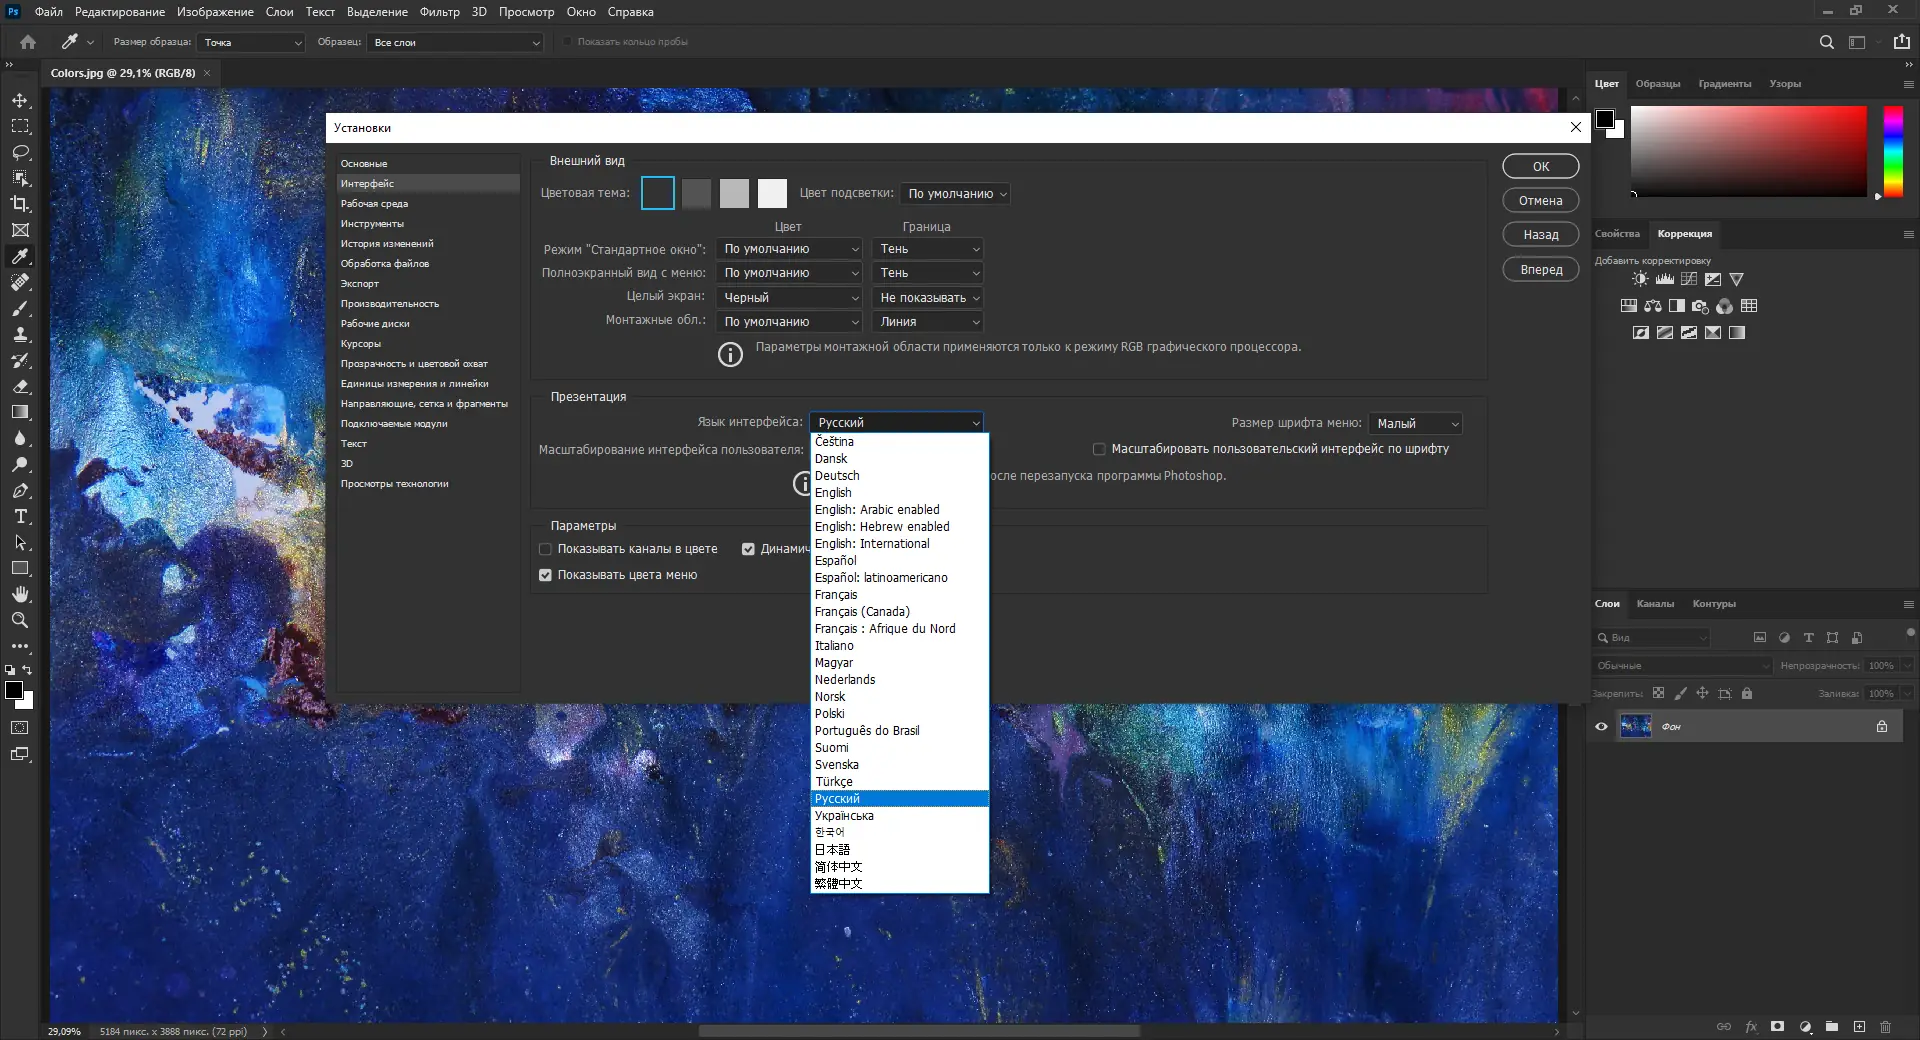Select the darkest color theme swatch

658,194
